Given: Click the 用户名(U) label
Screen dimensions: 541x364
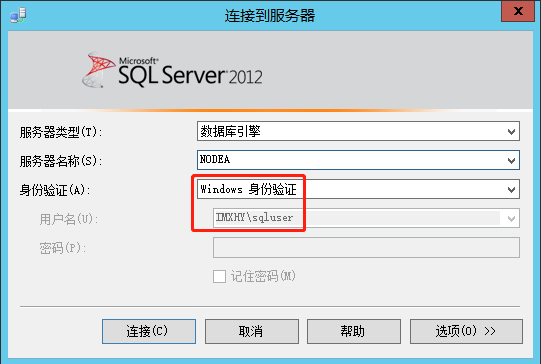Looking at the screenshot, I should (69, 219).
